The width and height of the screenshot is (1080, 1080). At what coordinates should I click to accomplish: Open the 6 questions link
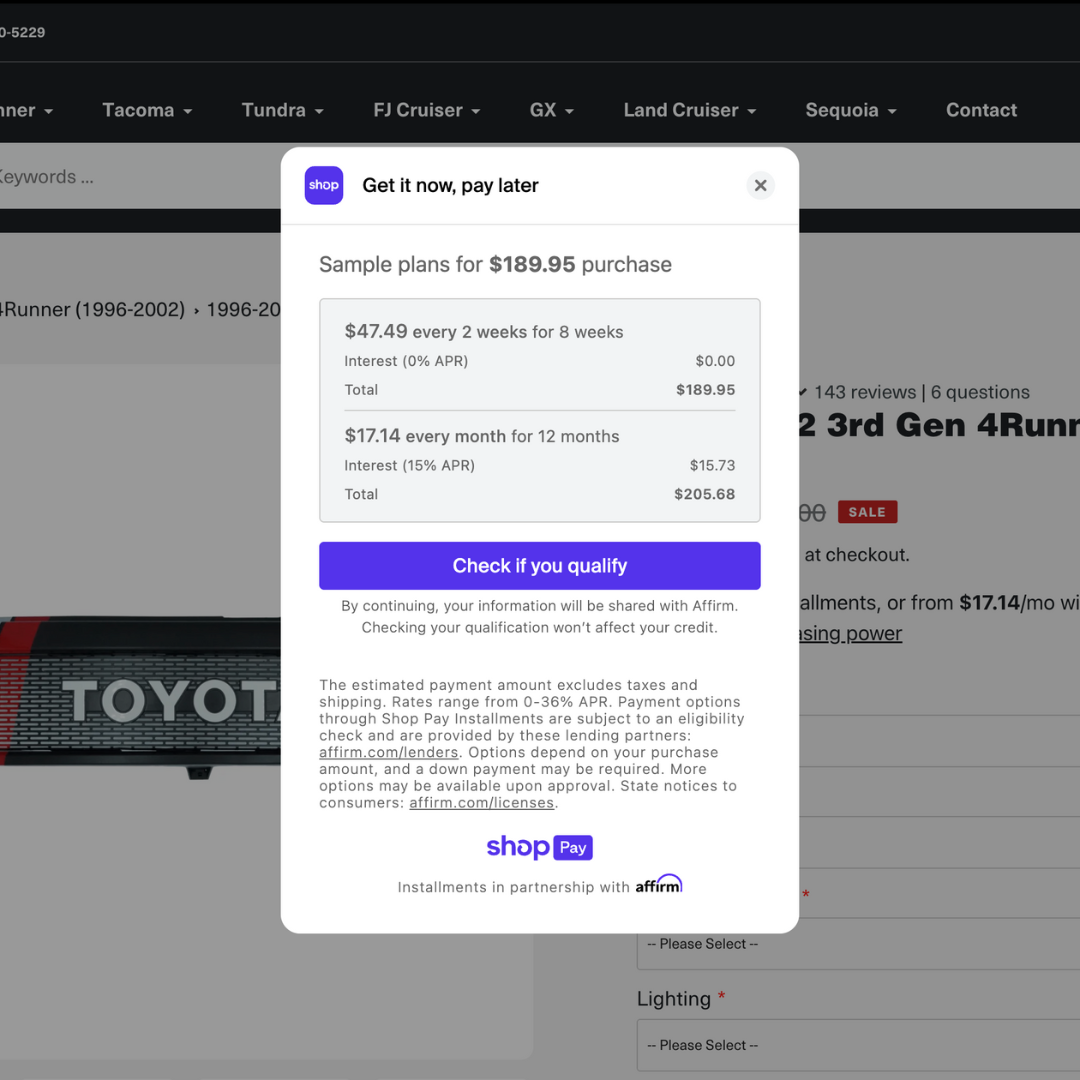point(980,392)
